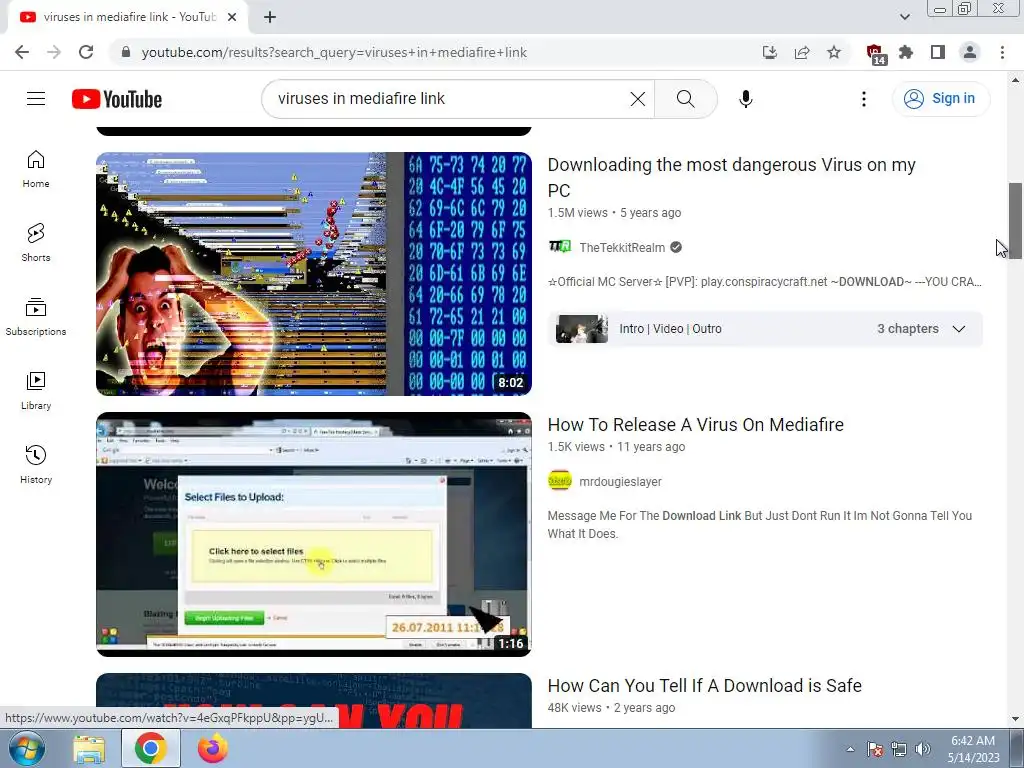Open Shorts in the sidebar
Image resolution: width=1024 pixels, height=768 pixels.
[x=36, y=243]
